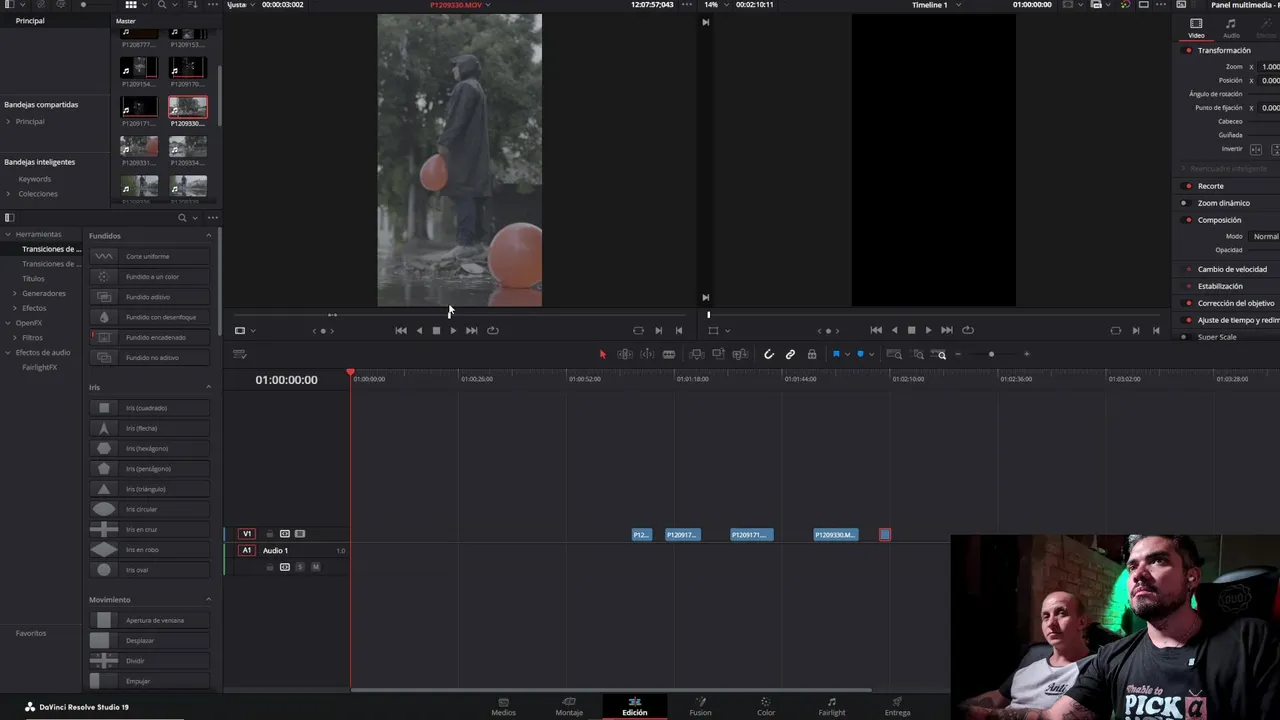The width and height of the screenshot is (1280, 720).
Task: Collapse the Movimiento transitions group
Action: [x=209, y=600]
